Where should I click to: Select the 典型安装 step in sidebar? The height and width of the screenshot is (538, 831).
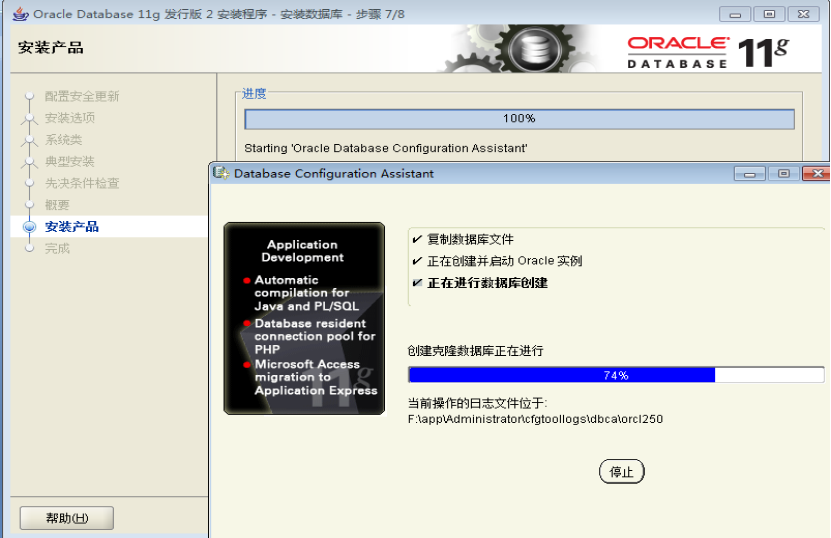pos(69,161)
